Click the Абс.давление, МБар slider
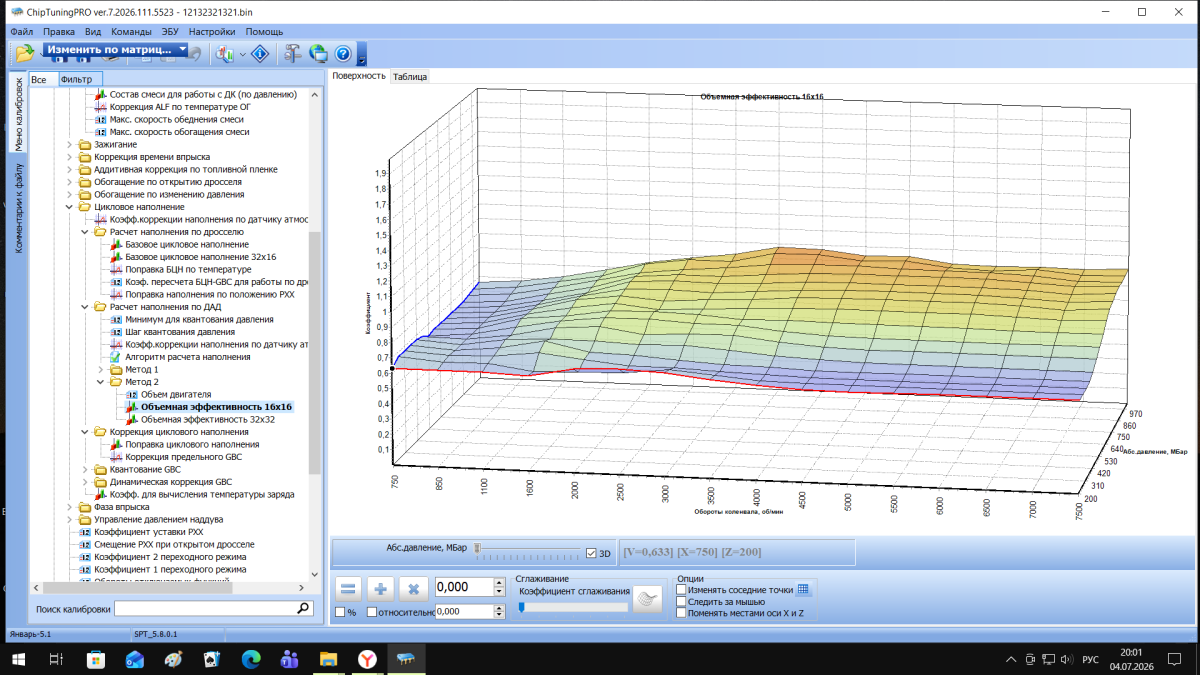Screen dimensions: 1200x675 [528, 550]
